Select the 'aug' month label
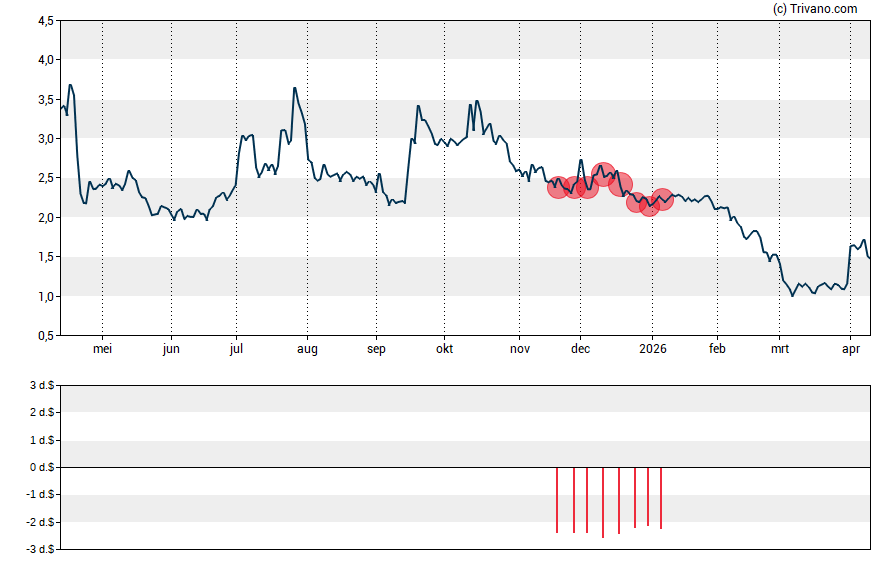Image resolution: width=888 pixels, height=565 pixels. [307, 350]
